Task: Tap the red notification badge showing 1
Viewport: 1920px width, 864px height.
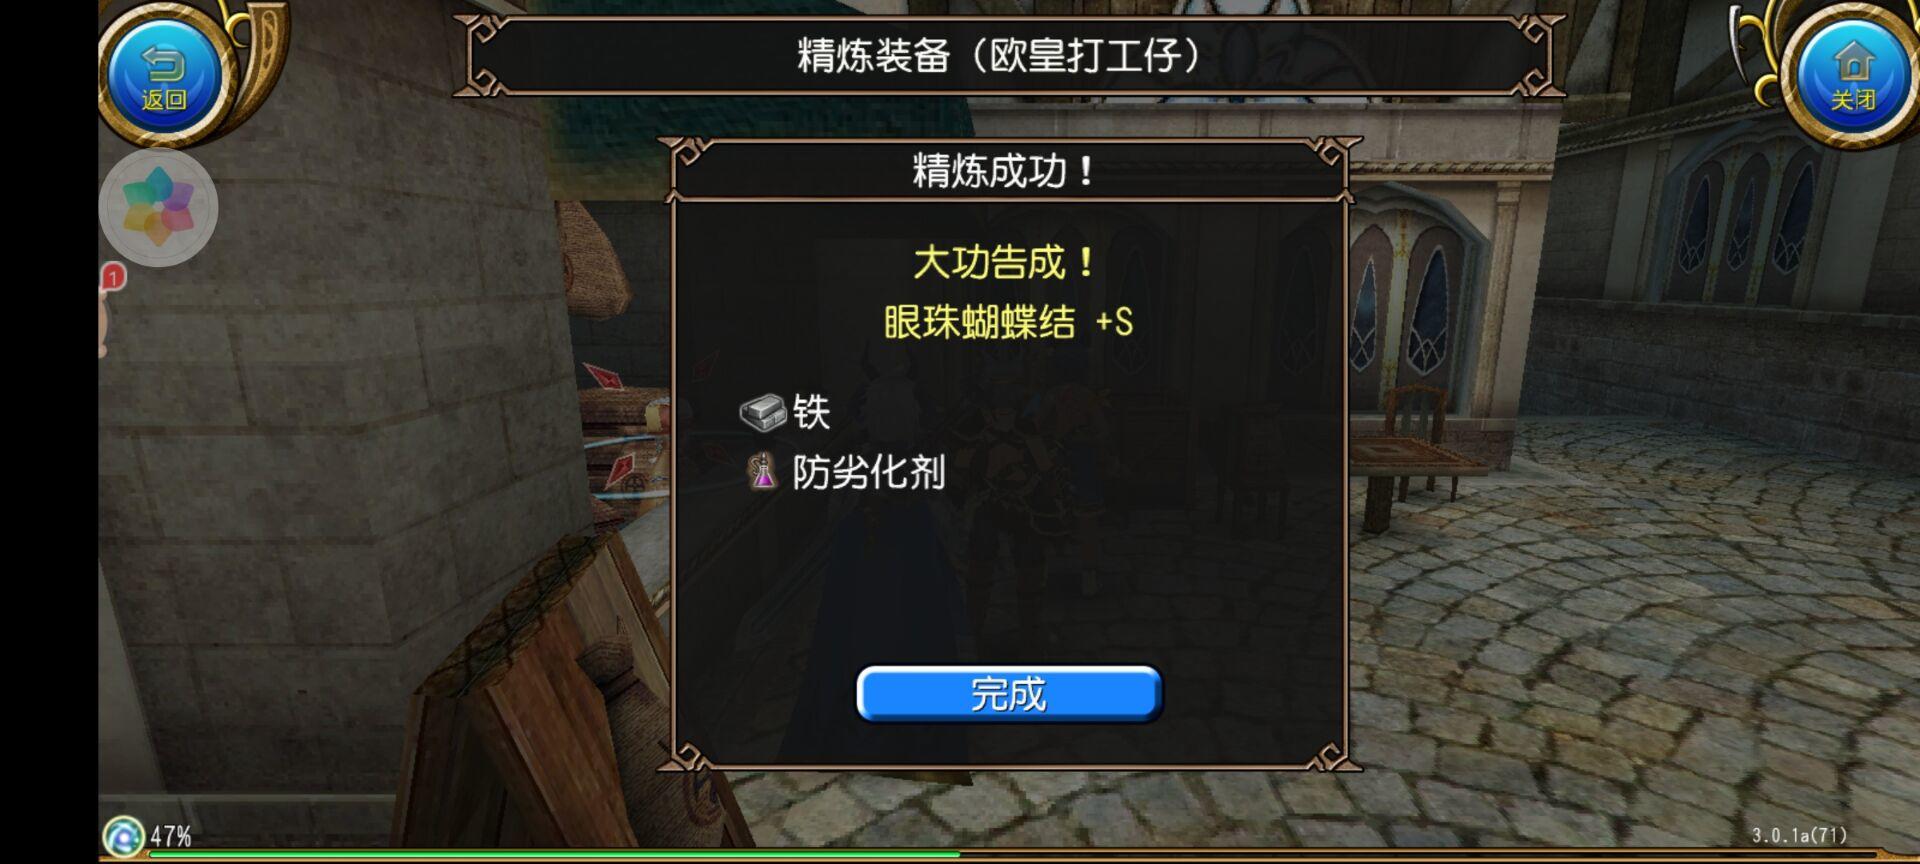Action: (114, 277)
